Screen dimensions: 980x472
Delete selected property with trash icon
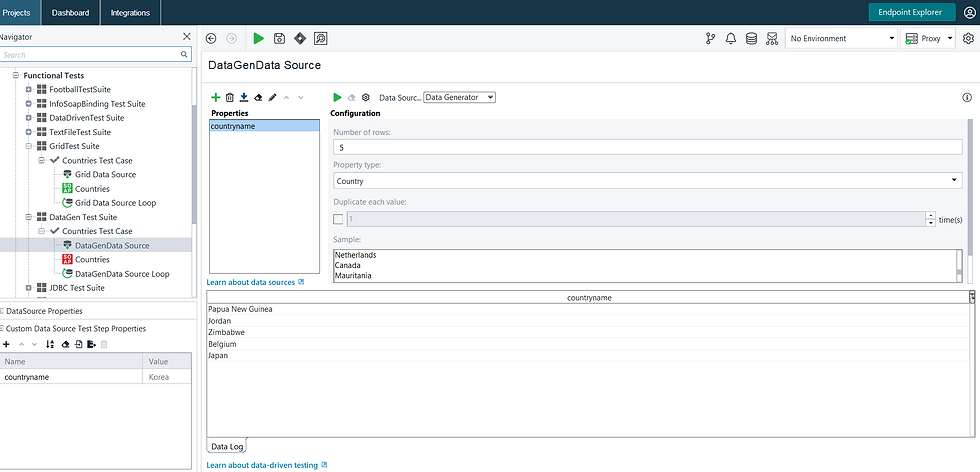click(x=229, y=98)
